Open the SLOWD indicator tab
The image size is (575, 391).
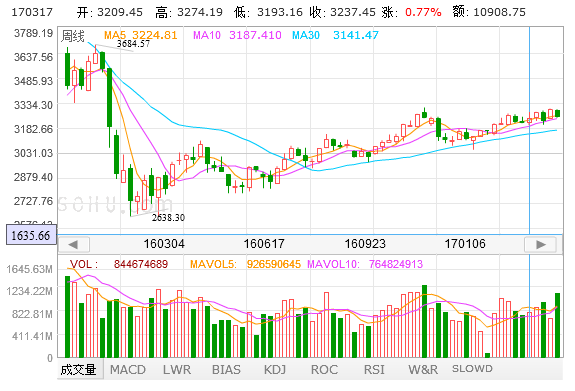472,369
